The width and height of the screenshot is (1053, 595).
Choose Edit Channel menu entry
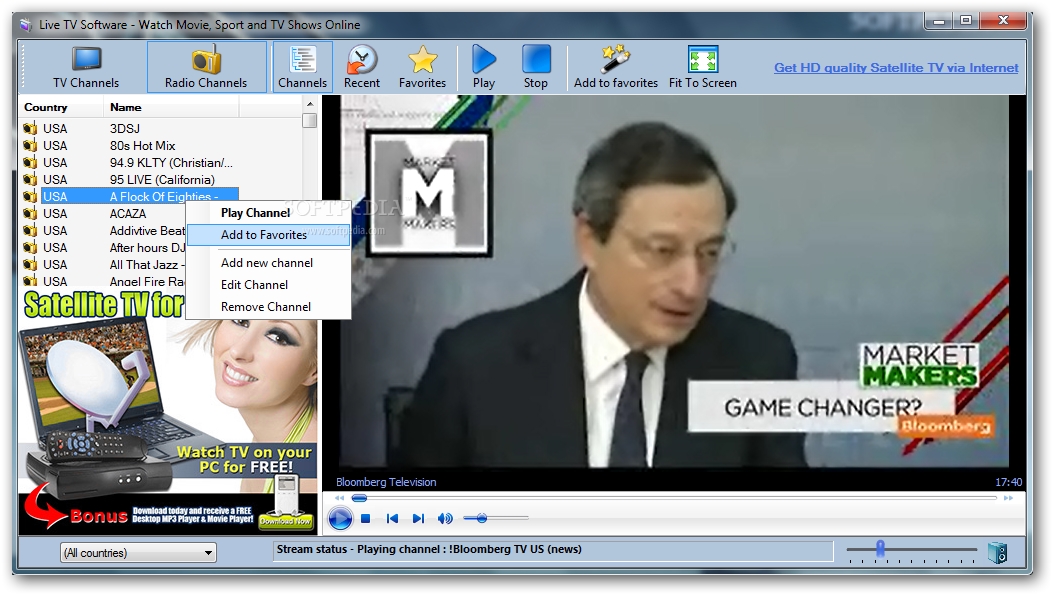click(268, 285)
